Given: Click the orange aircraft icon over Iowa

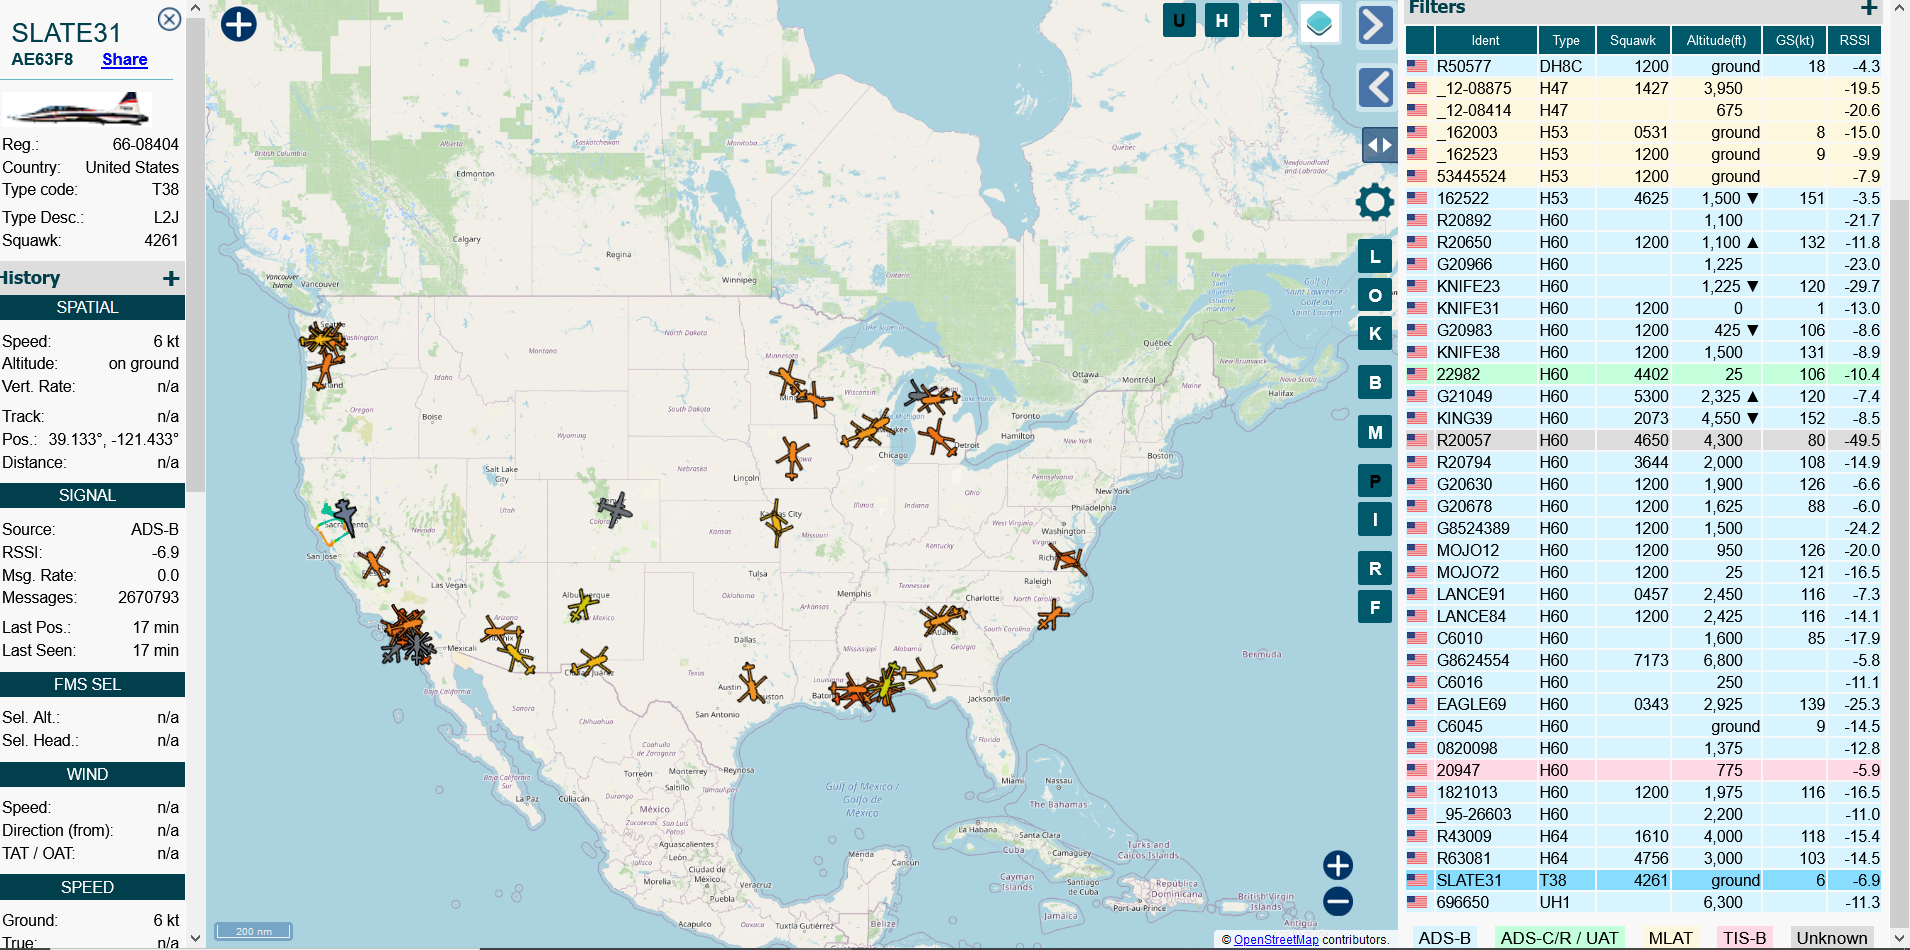Looking at the screenshot, I should [x=792, y=458].
